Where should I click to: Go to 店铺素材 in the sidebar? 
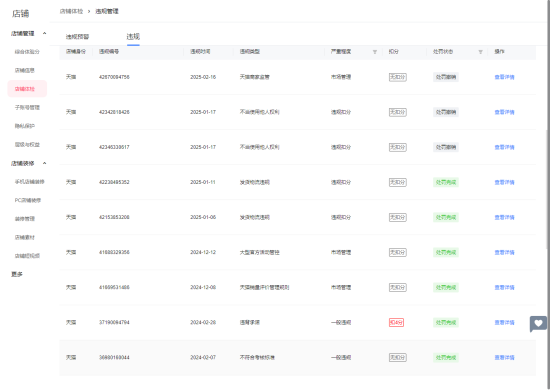25,237
